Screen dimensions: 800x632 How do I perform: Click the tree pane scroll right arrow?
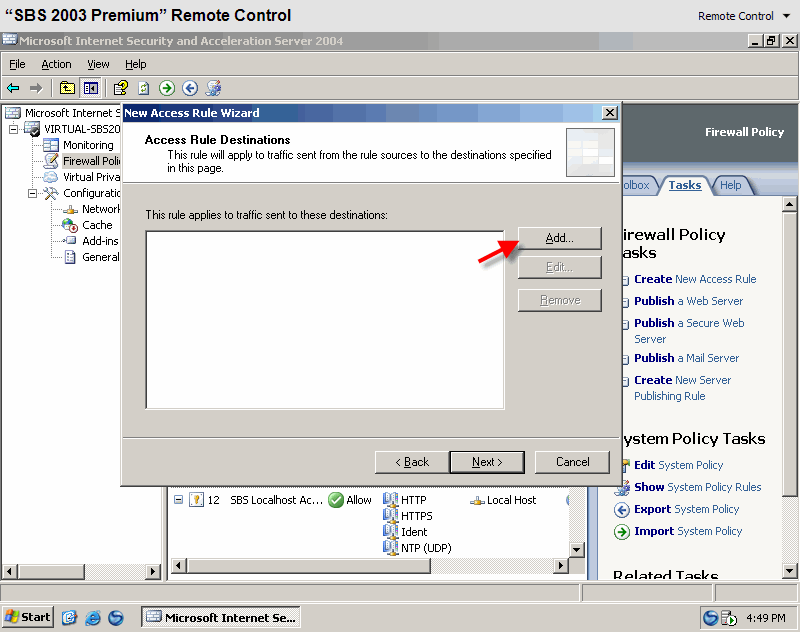click(x=152, y=572)
